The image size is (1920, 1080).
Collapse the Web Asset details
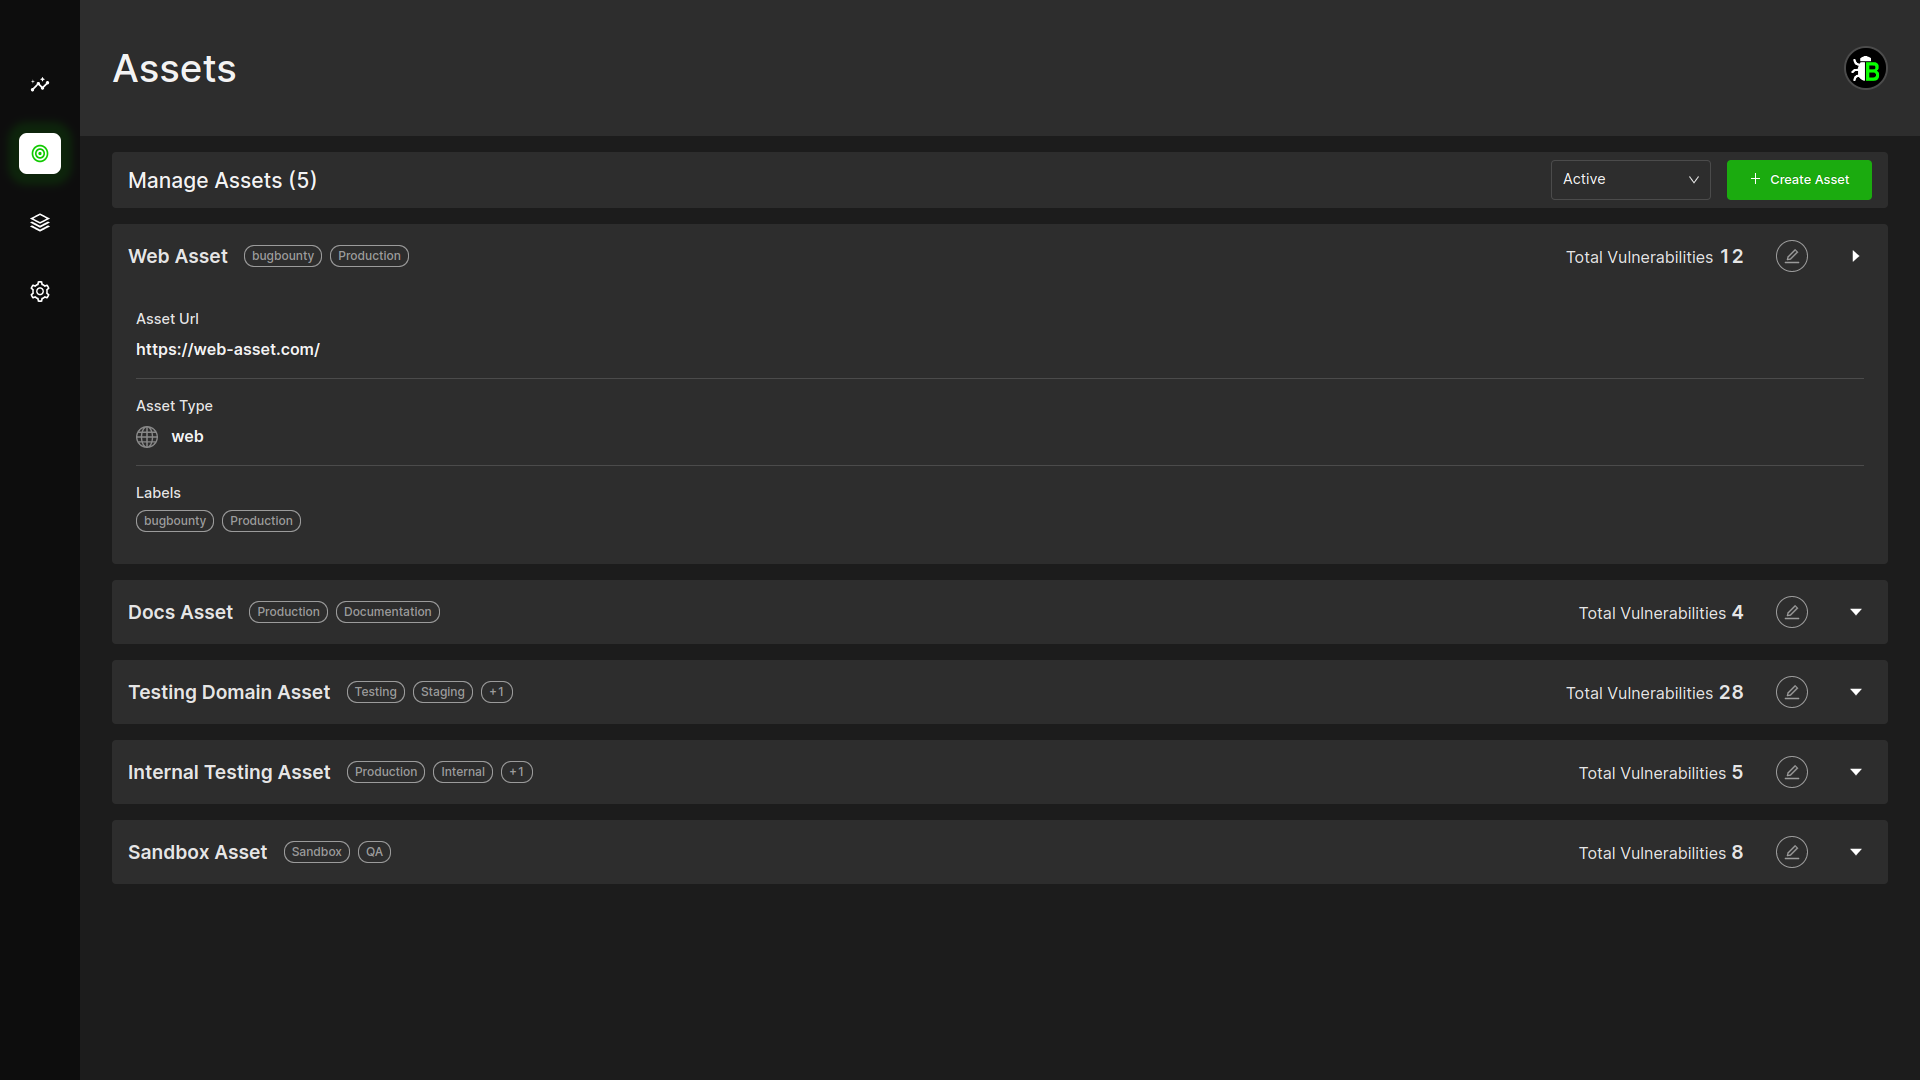pos(1855,257)
